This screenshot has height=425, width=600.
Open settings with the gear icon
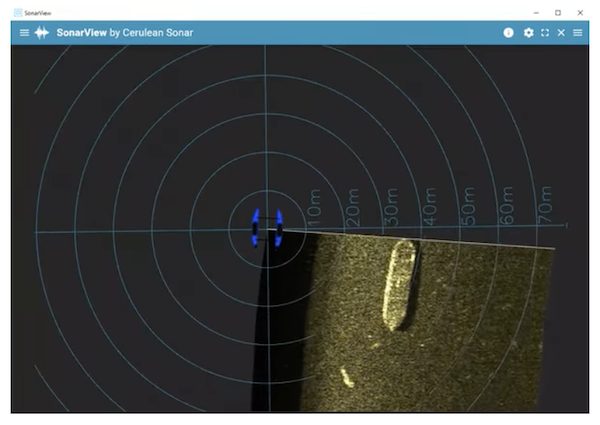coord(528,33)
